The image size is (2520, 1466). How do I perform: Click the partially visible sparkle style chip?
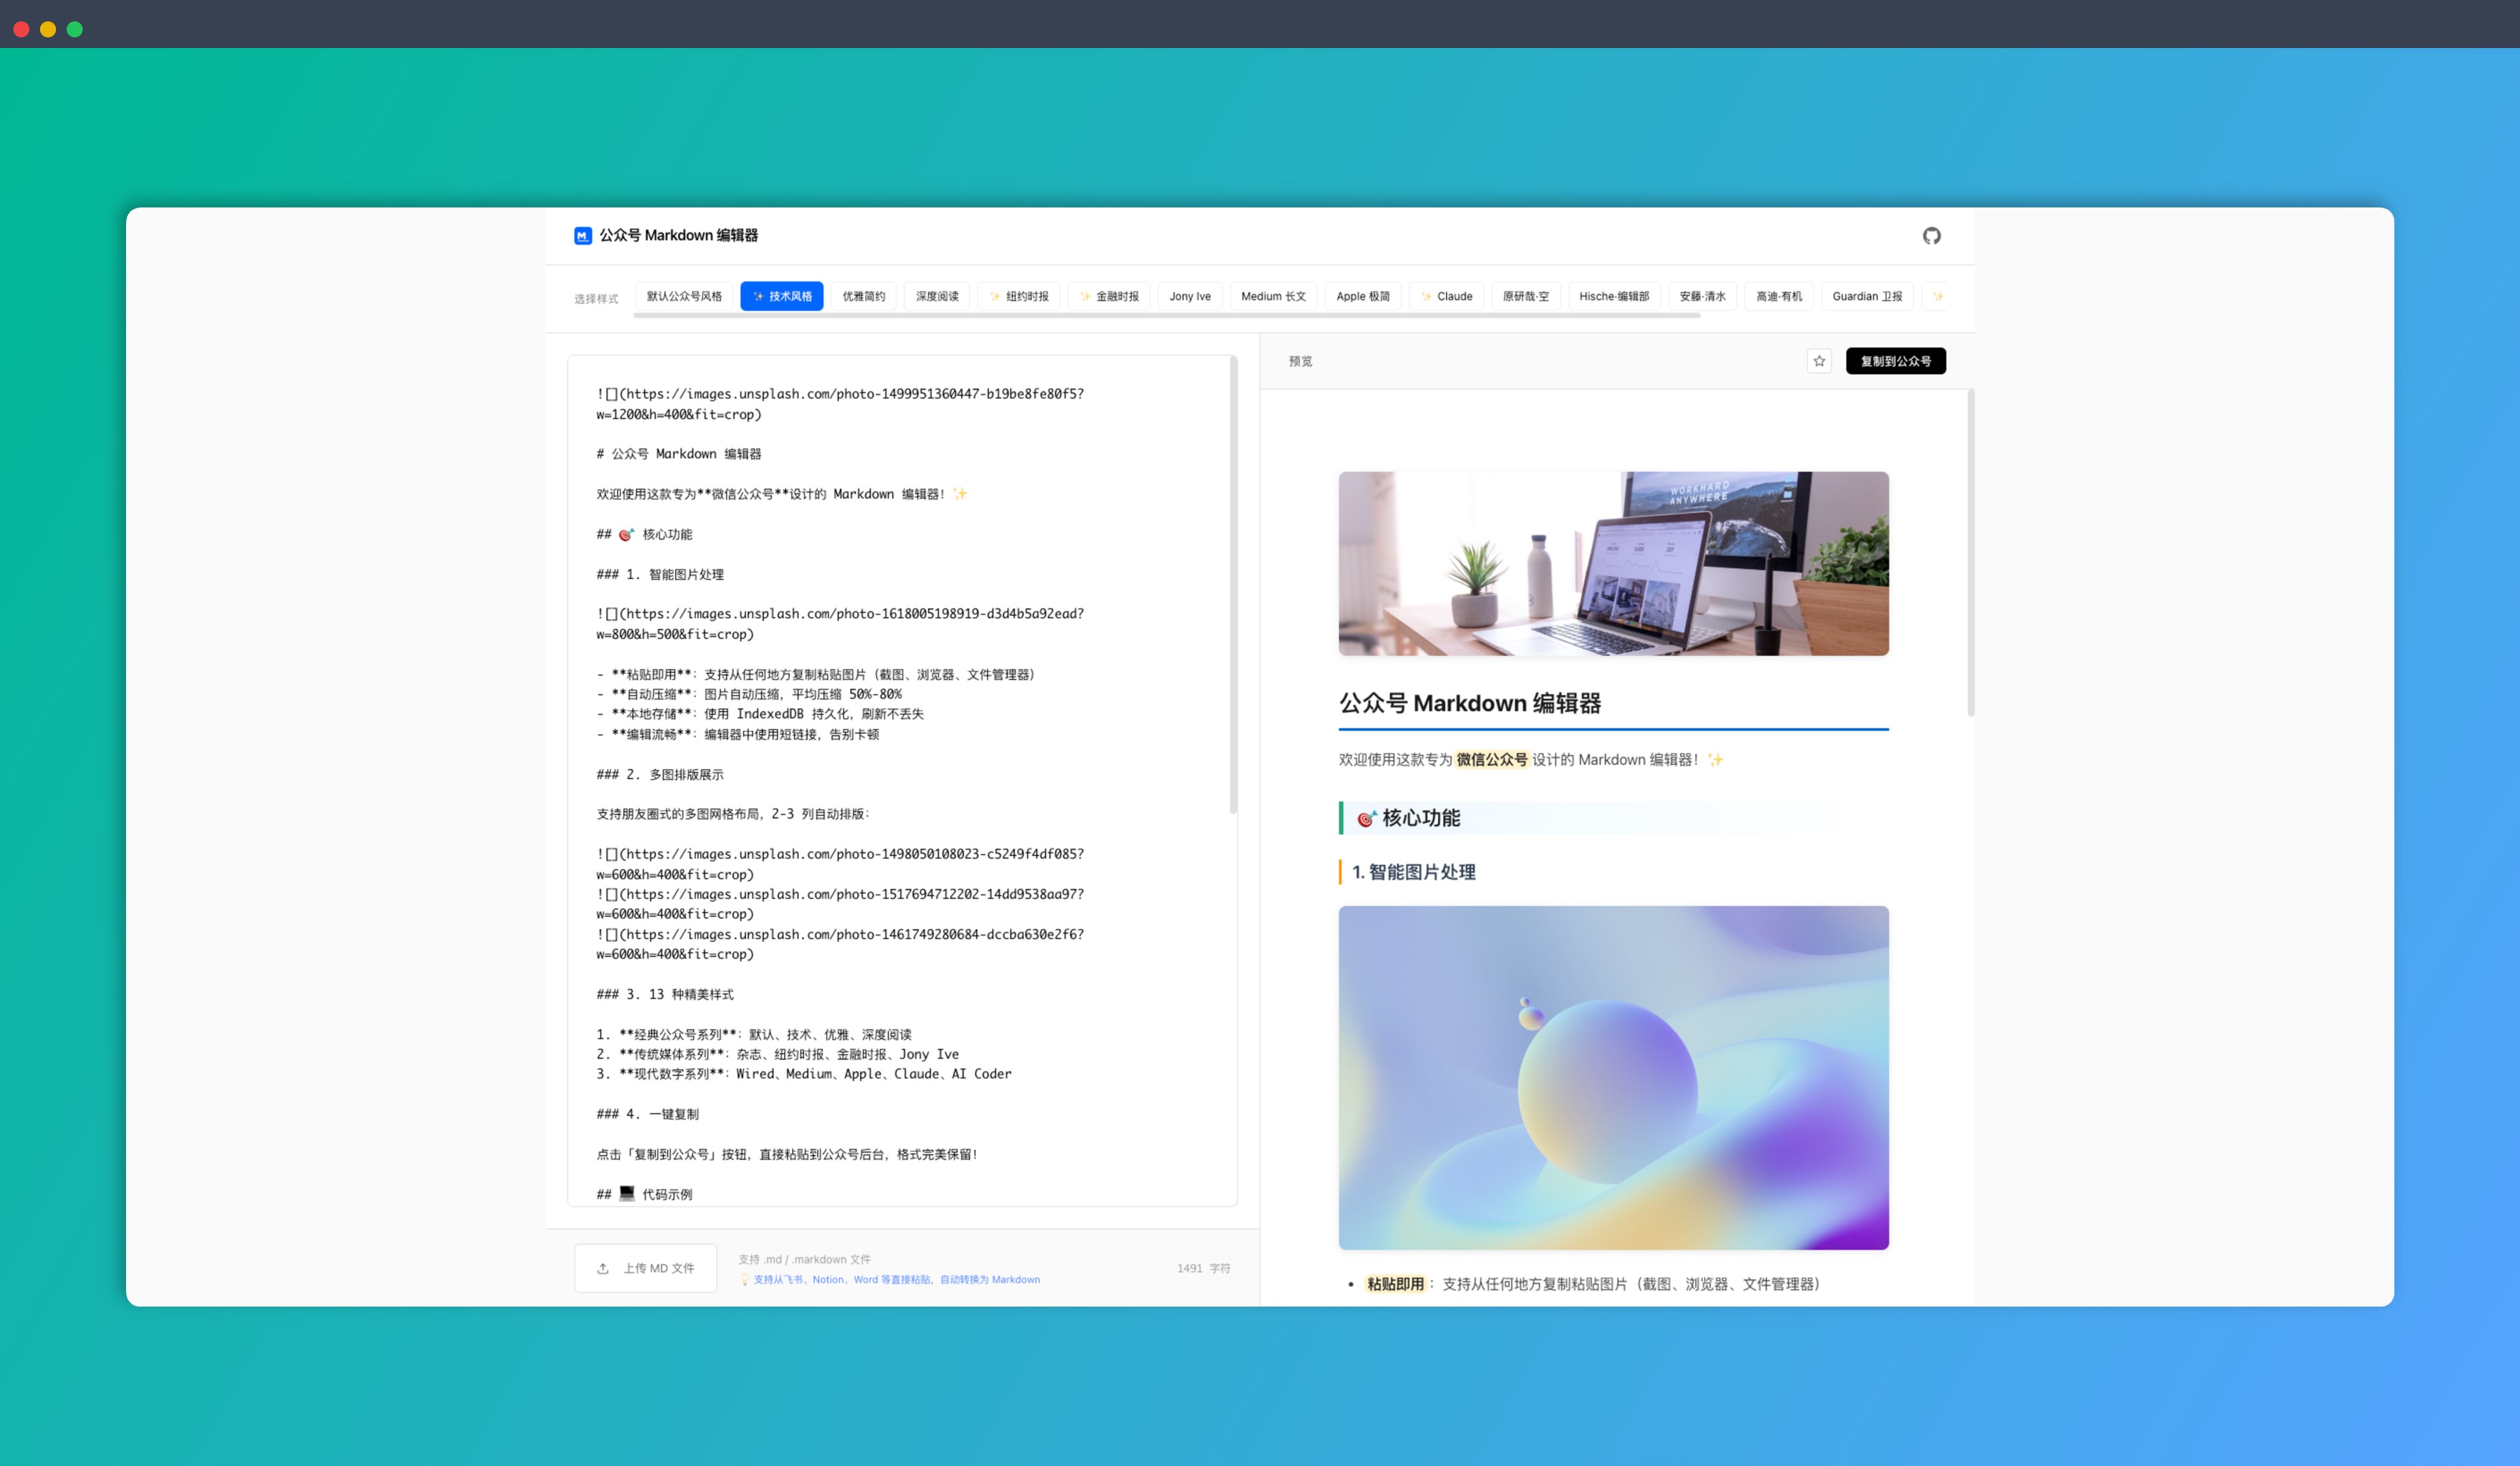(x=1936, y=296)
